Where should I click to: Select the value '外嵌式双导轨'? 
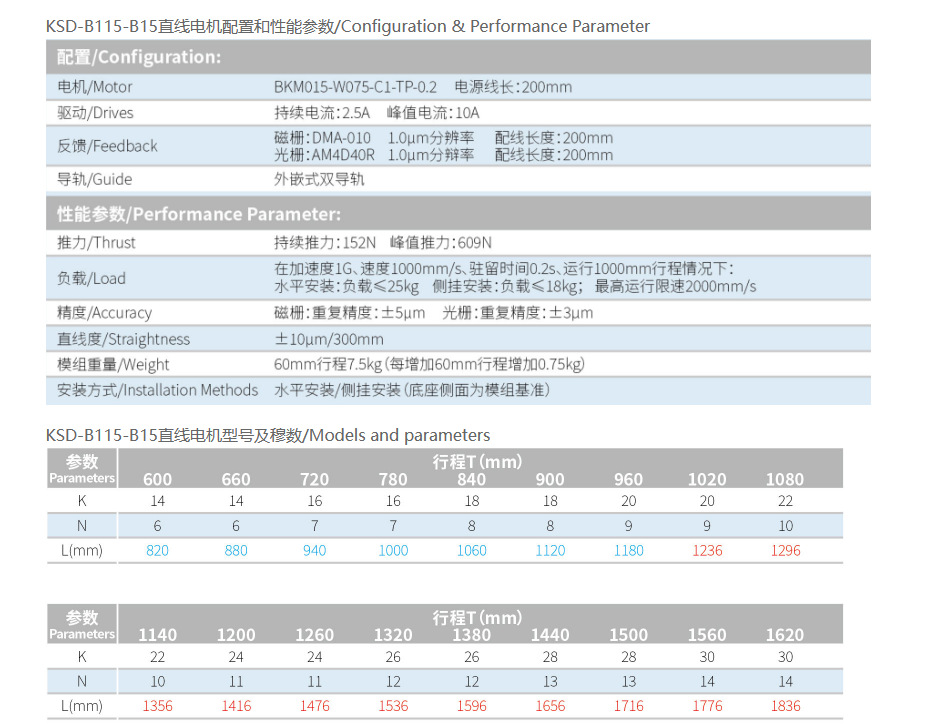point(319,179)
